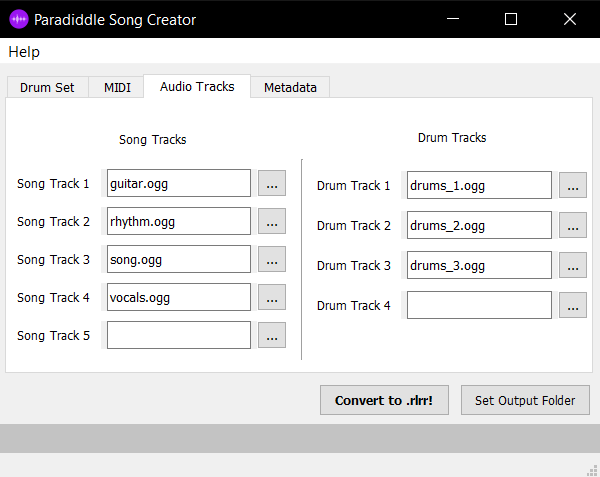Focus the guitar.ogg Song Track 1 field
Screen dimensions: 600x477
click(x=178, y=184)
